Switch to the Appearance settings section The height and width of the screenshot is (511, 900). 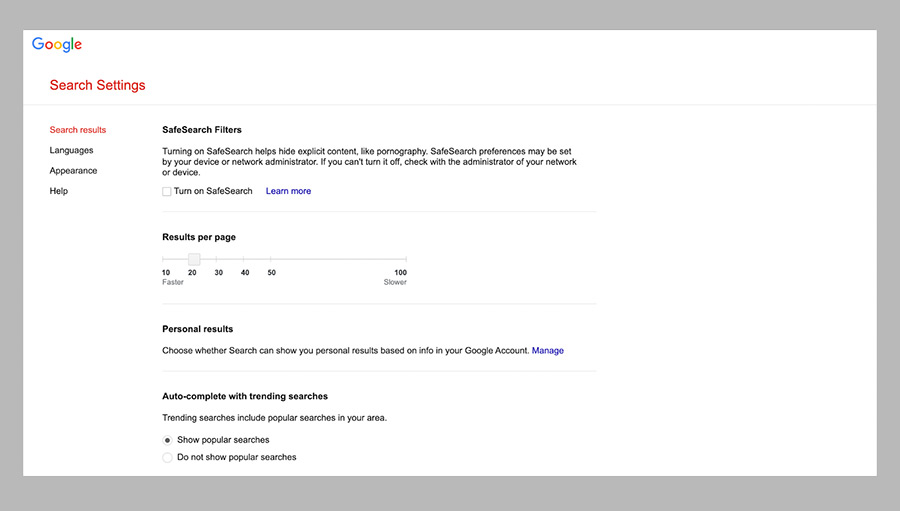tap(73, 171)
